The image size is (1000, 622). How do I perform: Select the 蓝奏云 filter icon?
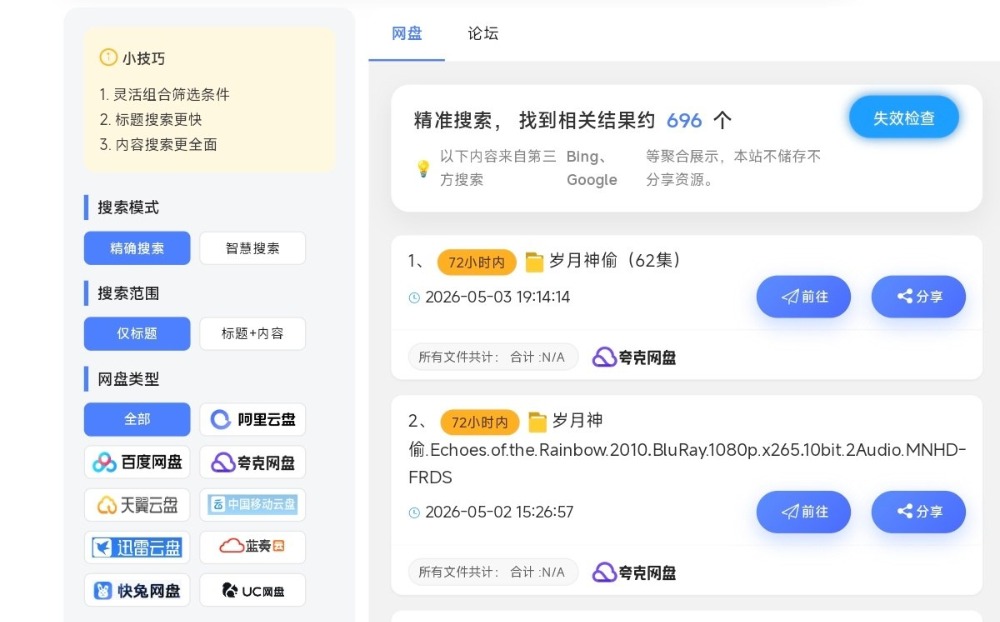point(253,547)
